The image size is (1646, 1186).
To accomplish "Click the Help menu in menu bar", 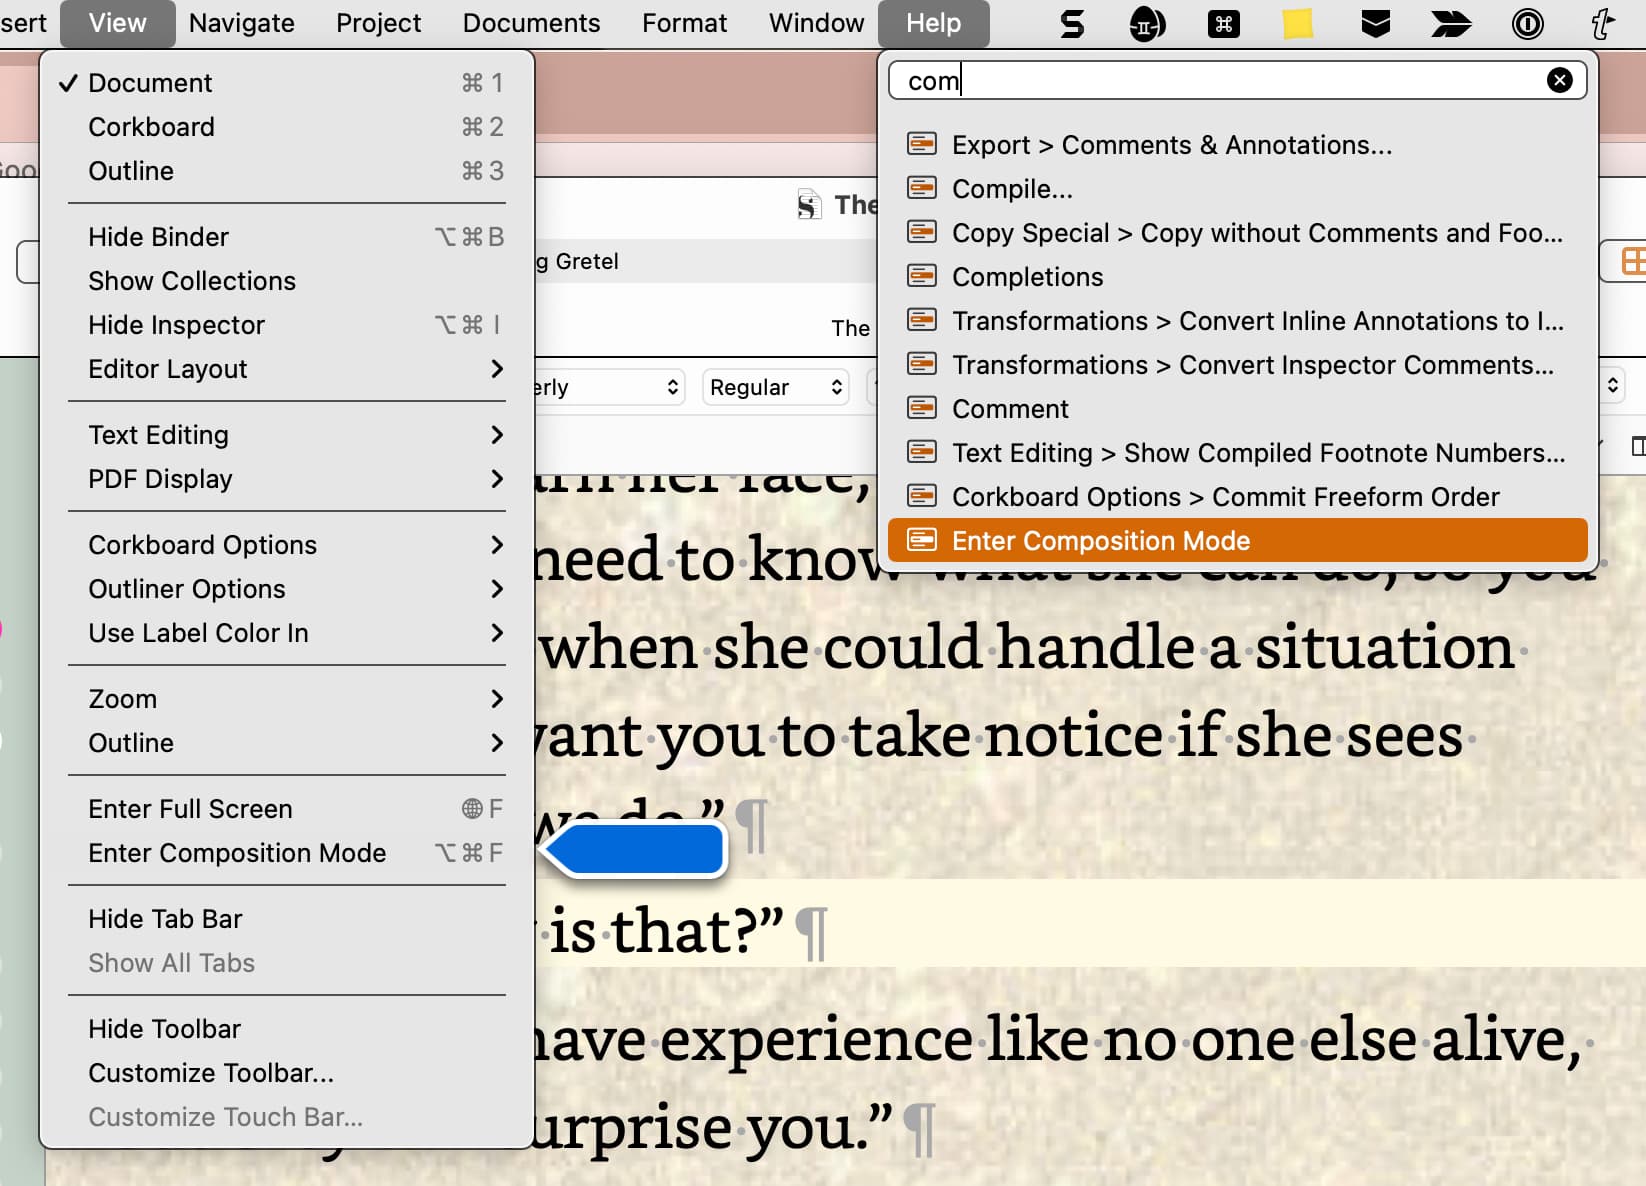I will 933,23.
